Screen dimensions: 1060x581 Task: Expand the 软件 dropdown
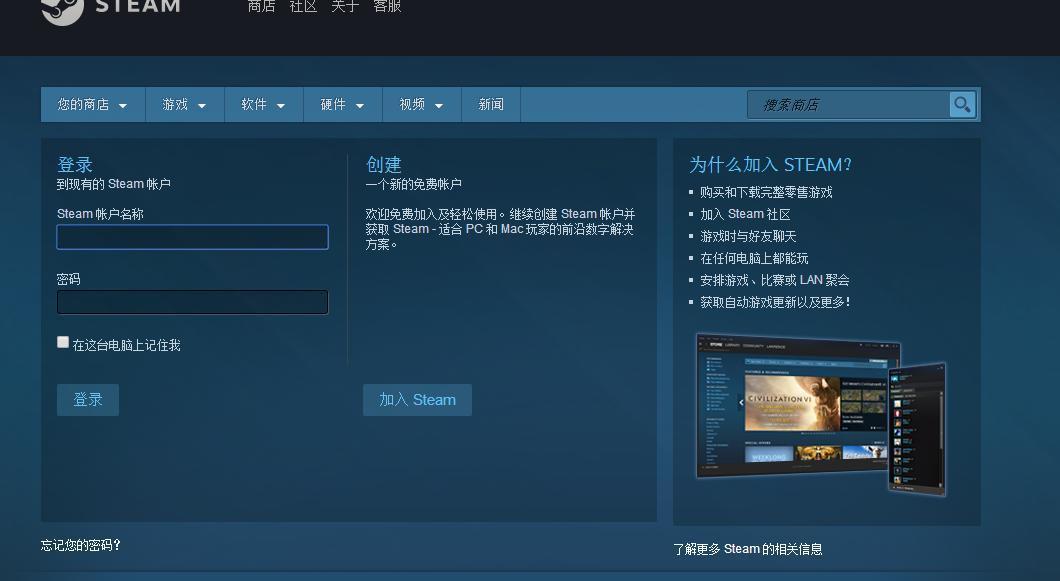(x=263, y=104)
